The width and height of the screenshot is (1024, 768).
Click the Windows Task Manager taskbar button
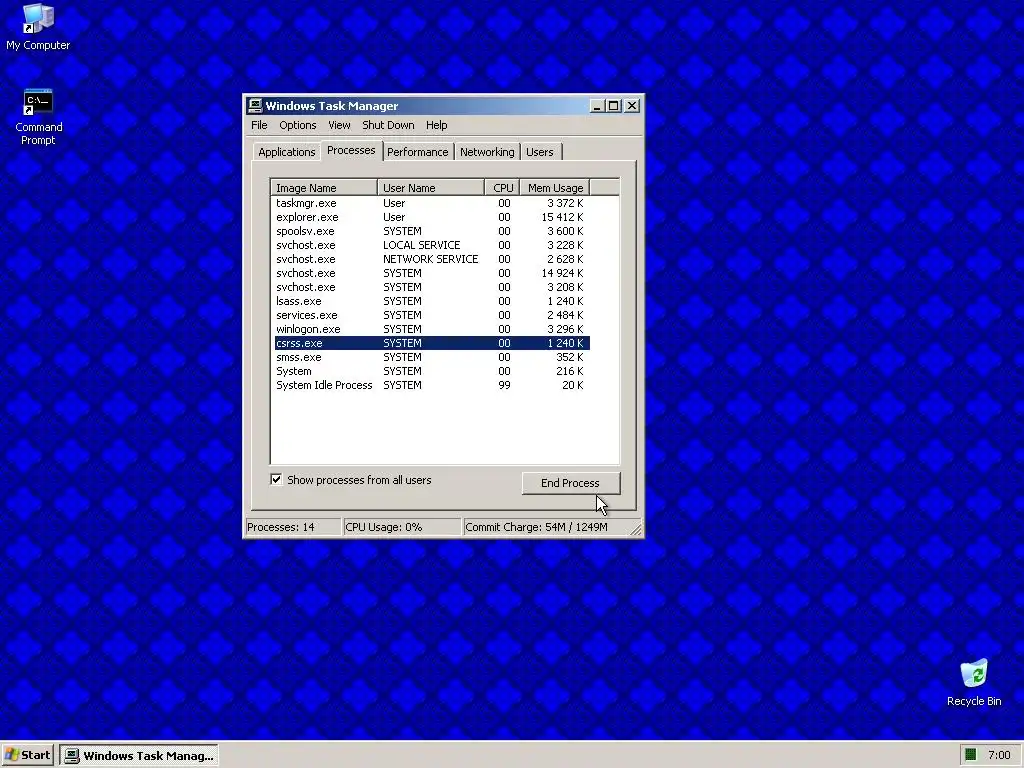(139, 756)
